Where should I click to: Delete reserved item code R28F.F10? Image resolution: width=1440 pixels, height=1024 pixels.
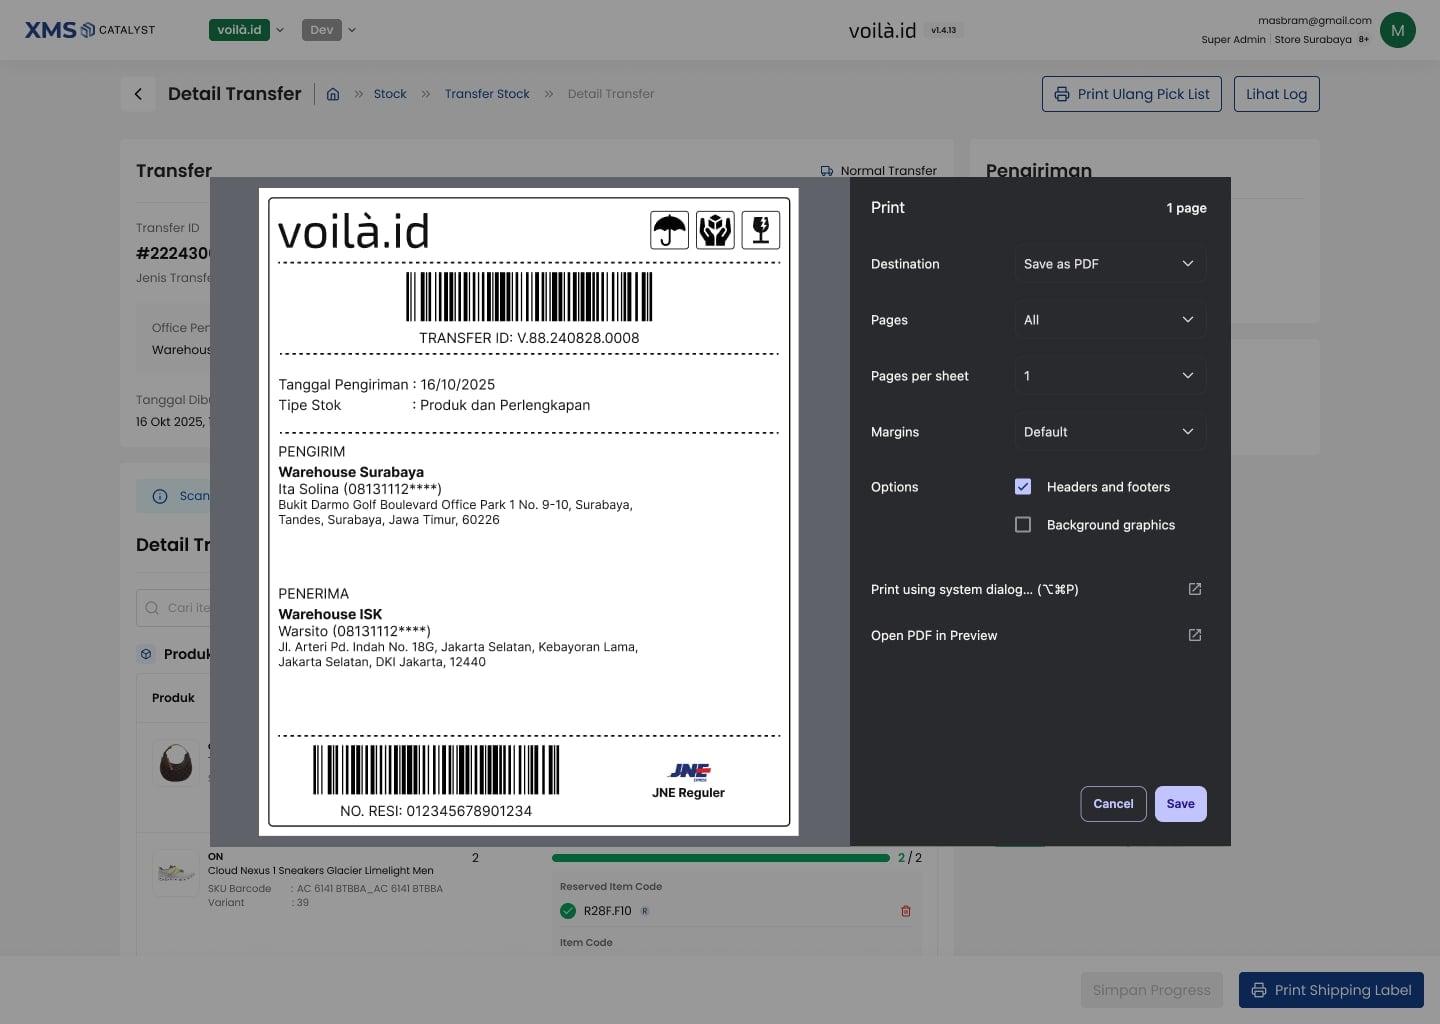click(906, 911)
